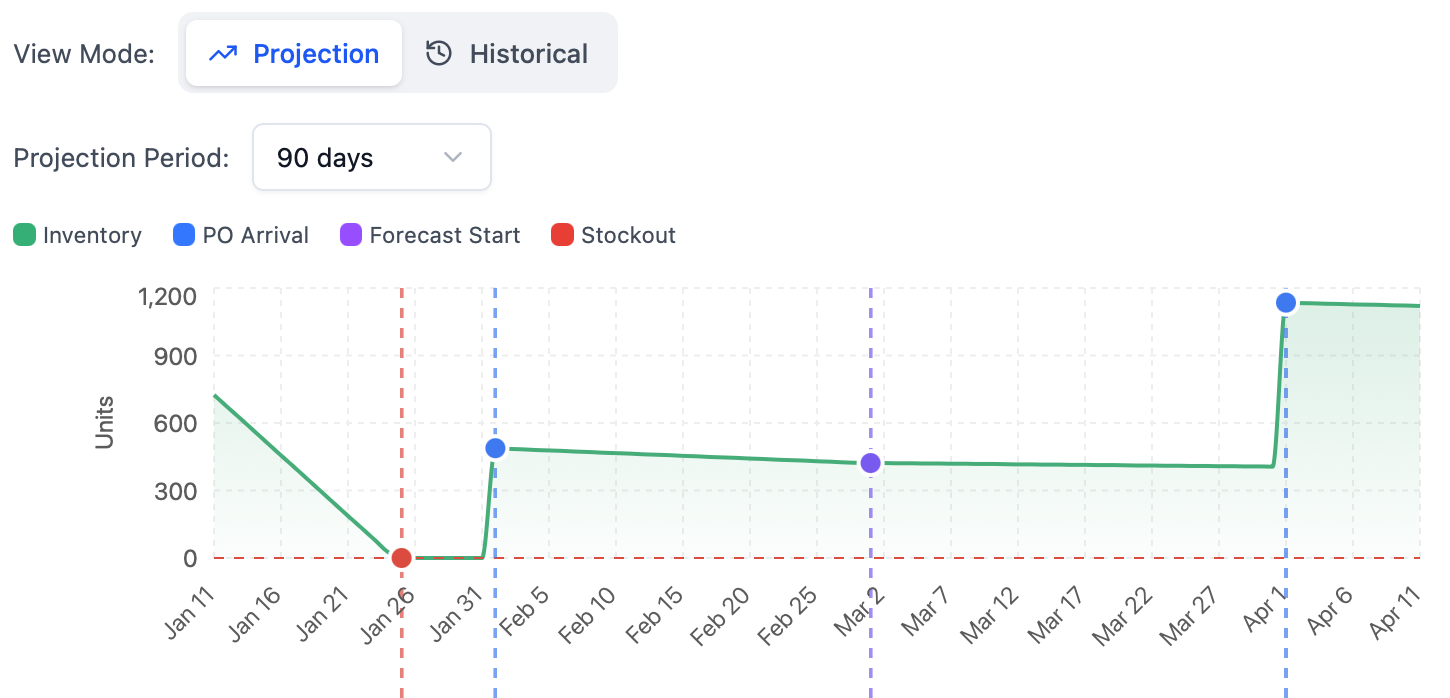Image resolution: width=1450 pixels, height=698 pixels.
Task: Click the blue PO Arrival marker on Apr 1
Action: coord(1285,302)
